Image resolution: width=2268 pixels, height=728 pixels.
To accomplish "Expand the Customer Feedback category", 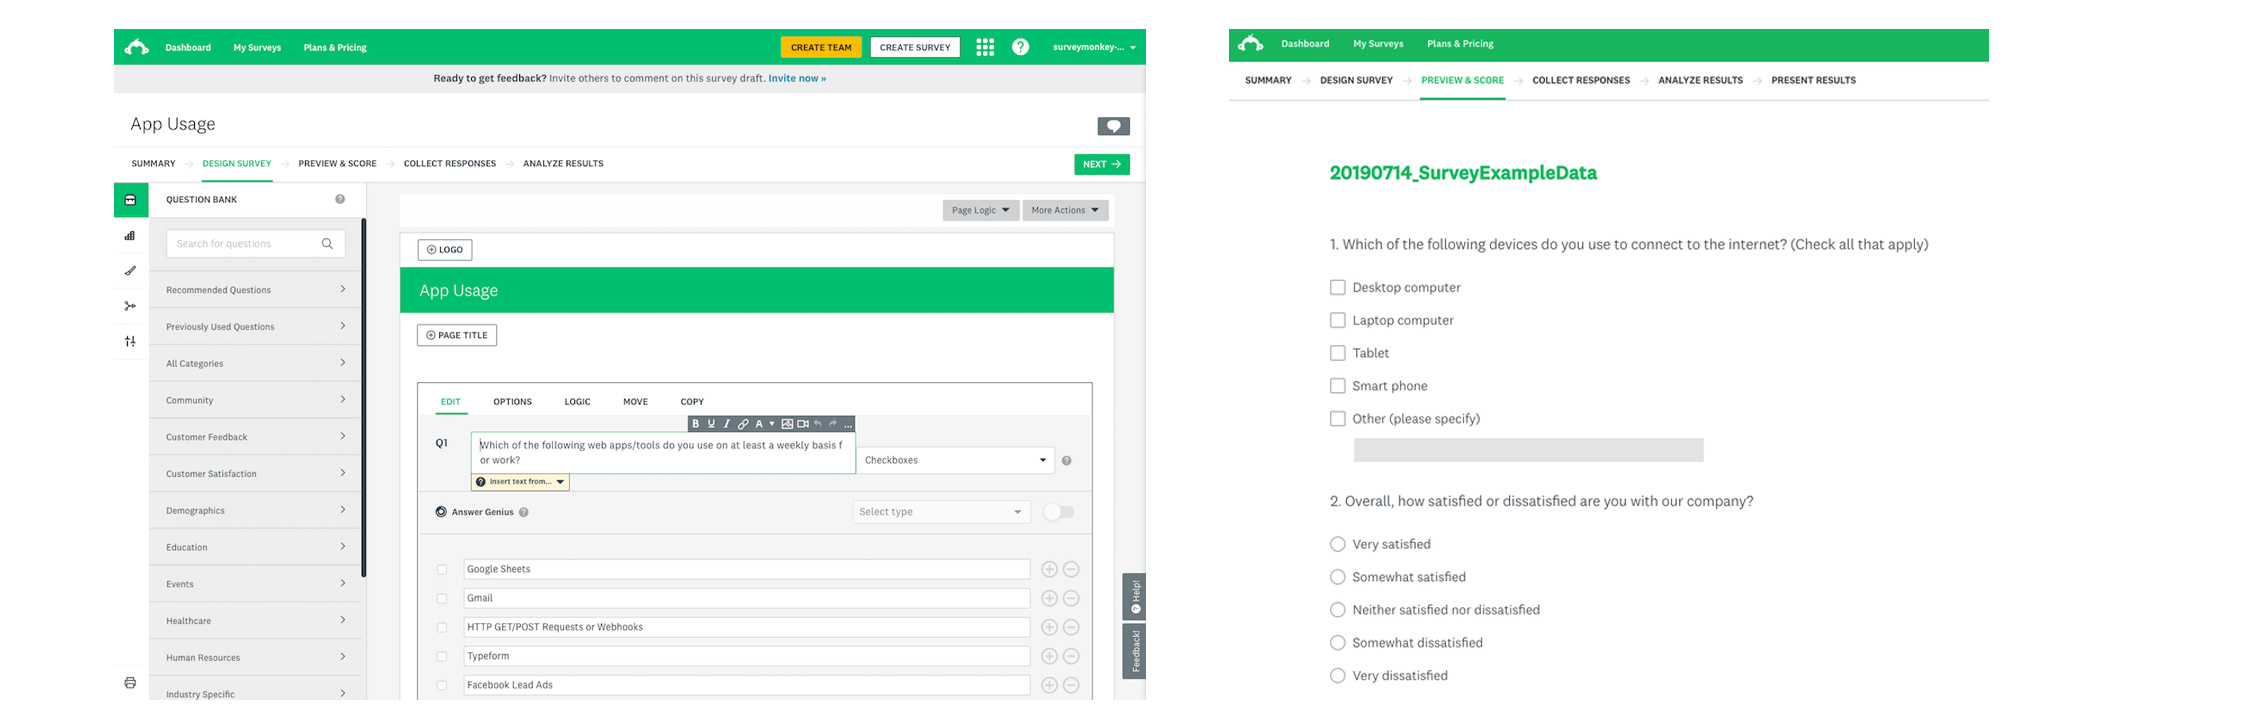I will pos(256,437).
